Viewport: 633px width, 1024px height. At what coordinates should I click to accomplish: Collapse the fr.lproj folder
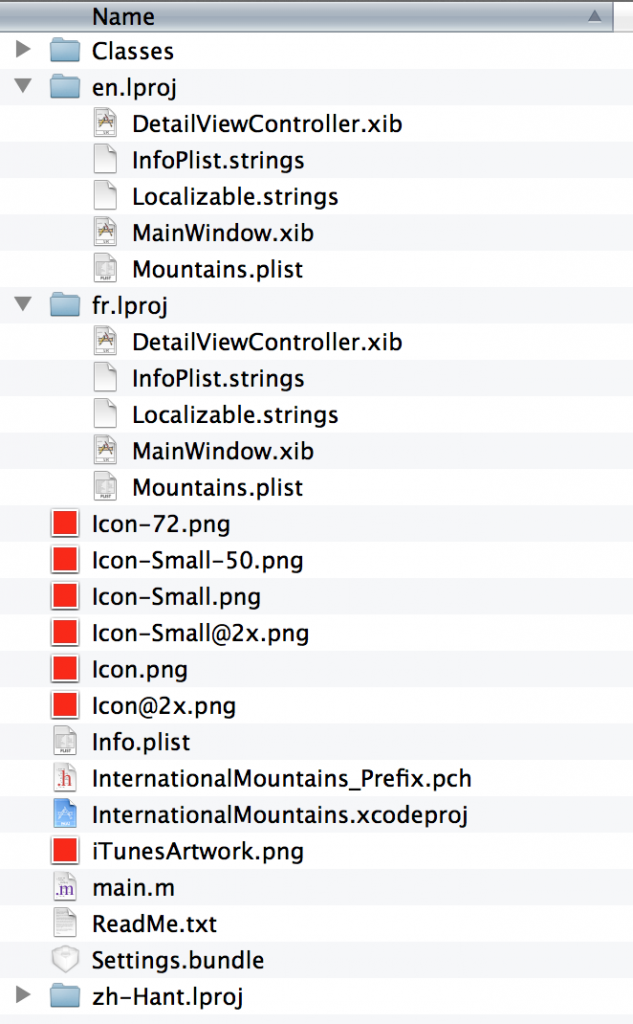click(23, 304)
